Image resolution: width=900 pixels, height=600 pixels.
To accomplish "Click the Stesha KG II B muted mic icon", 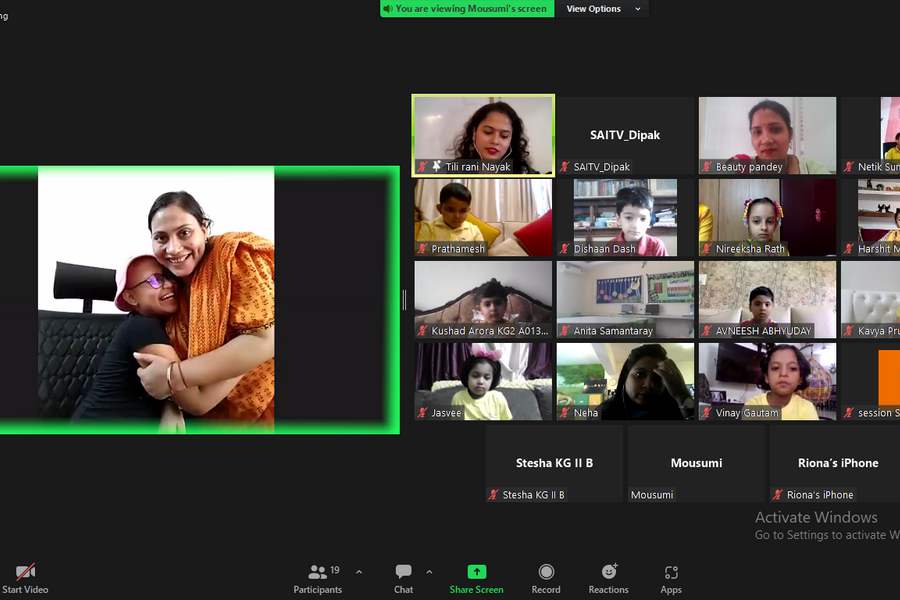I will [x=493, y=495].
